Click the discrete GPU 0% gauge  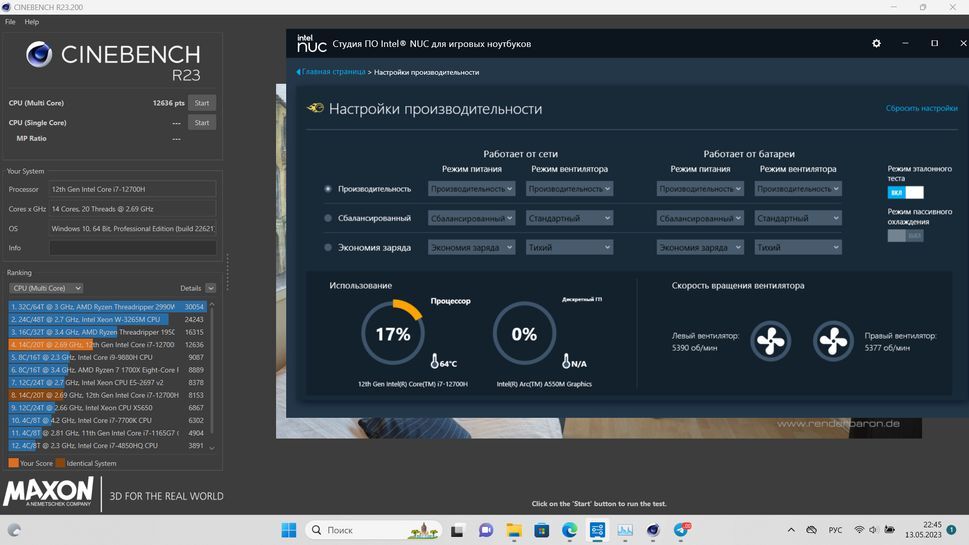pyautogui.click(x=524, y=334)
